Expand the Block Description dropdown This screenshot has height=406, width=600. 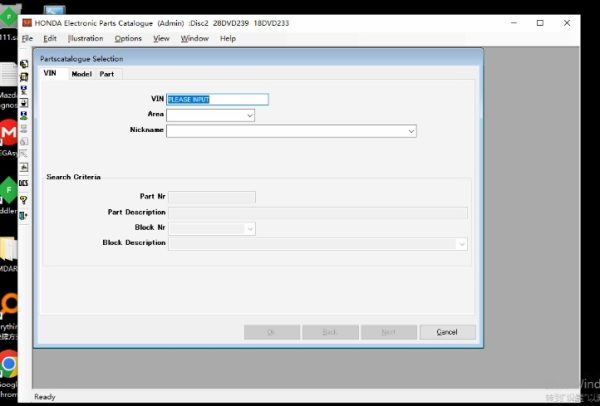462,244
